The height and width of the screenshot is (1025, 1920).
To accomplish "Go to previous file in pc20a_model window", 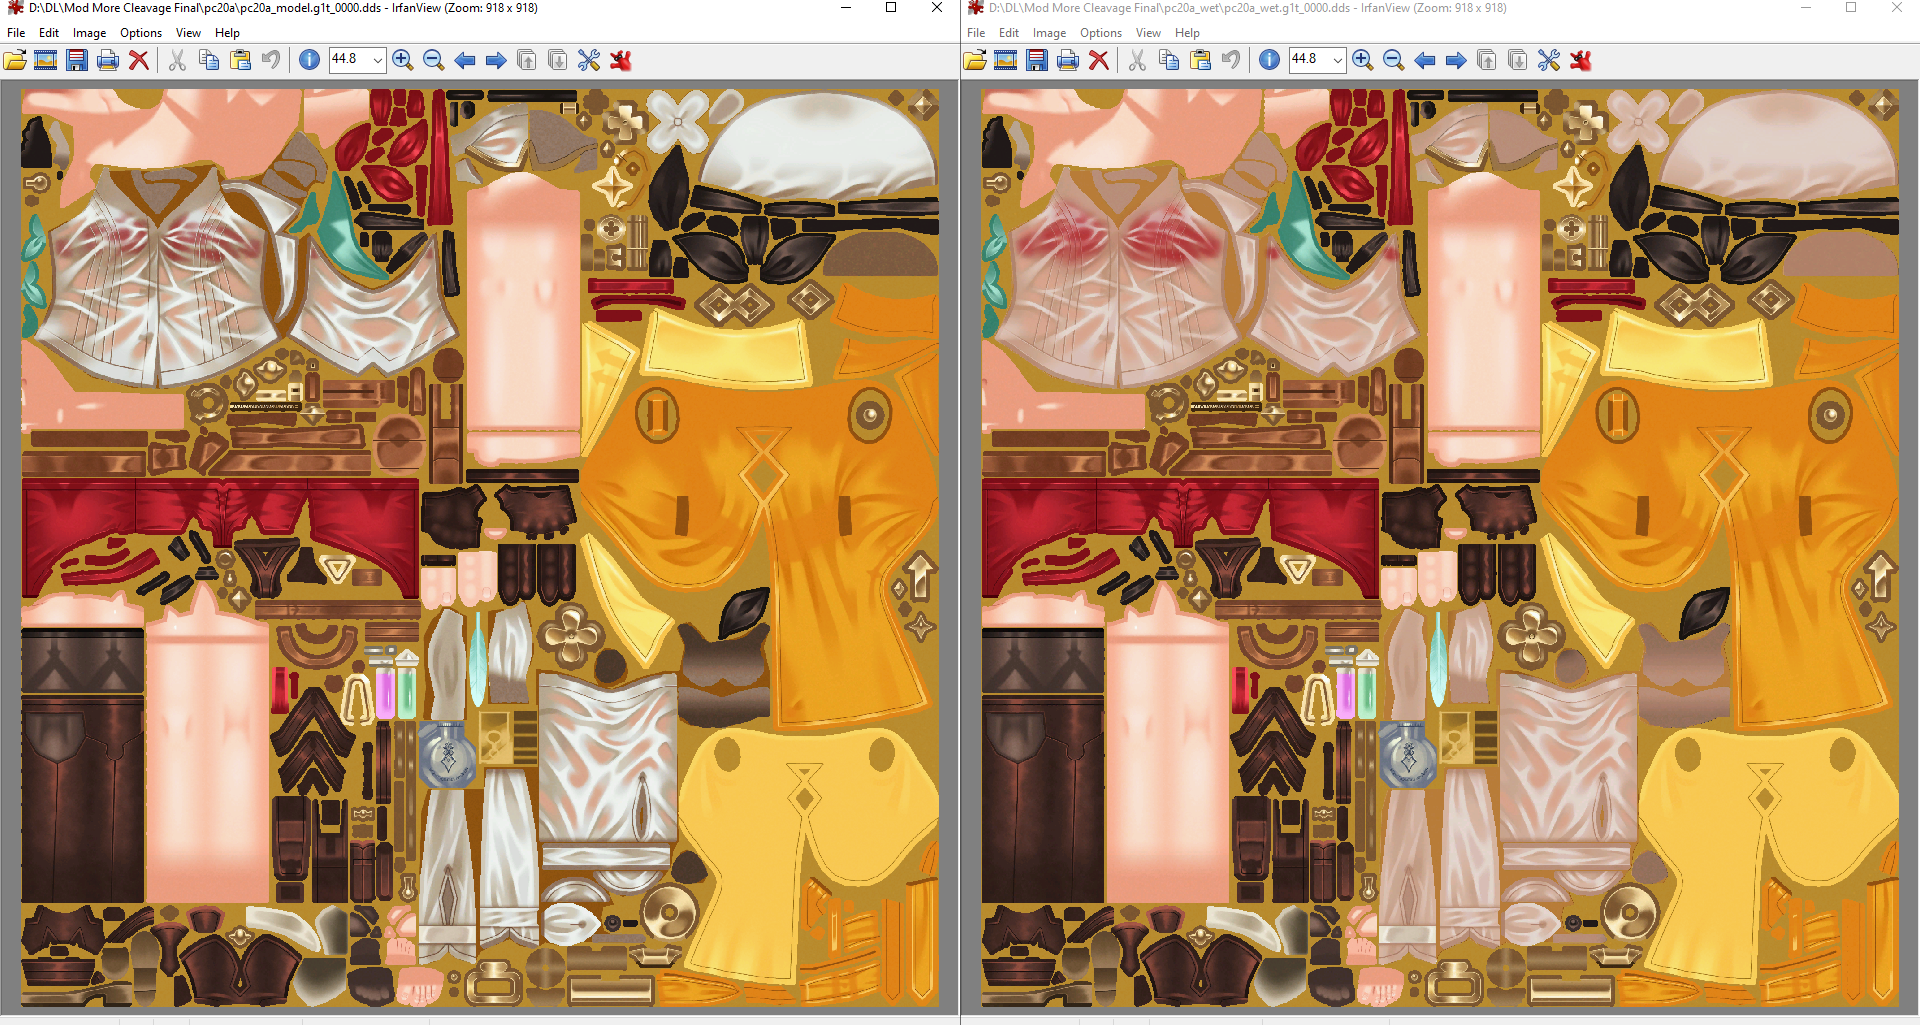I will click(x=465, y=60).
